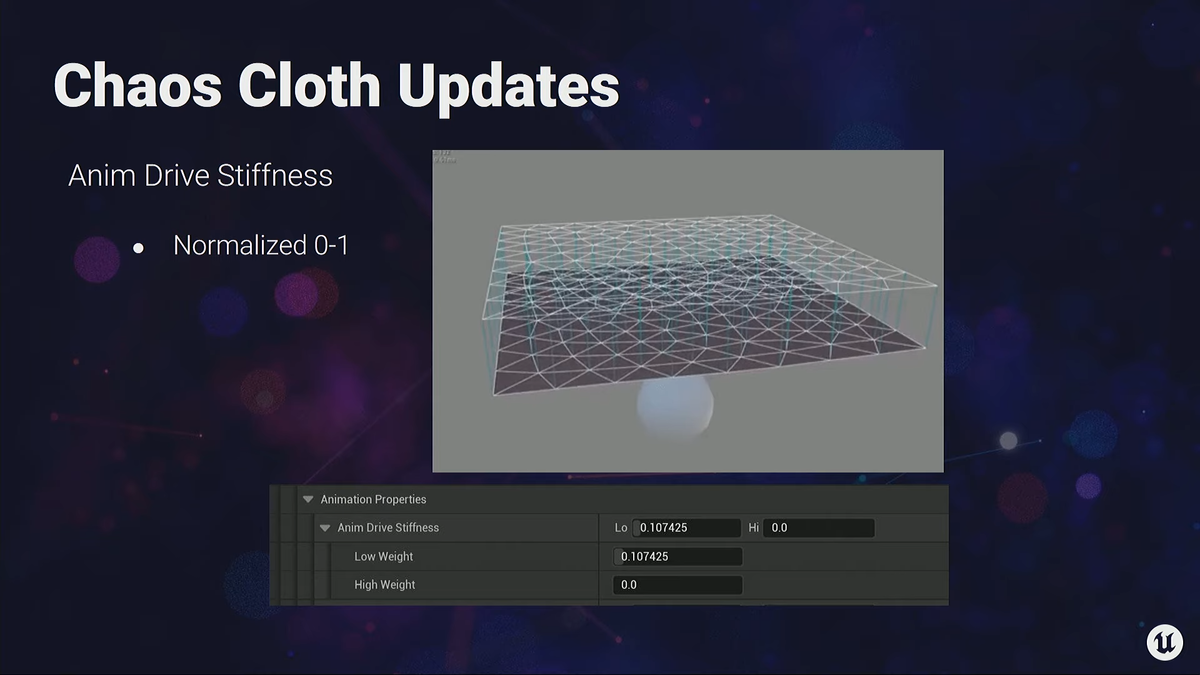The height and width of the screenshot is (675, 1200).
Task: Click the Anim Drive Stiffness slide heading
Action: coord(200,175)
